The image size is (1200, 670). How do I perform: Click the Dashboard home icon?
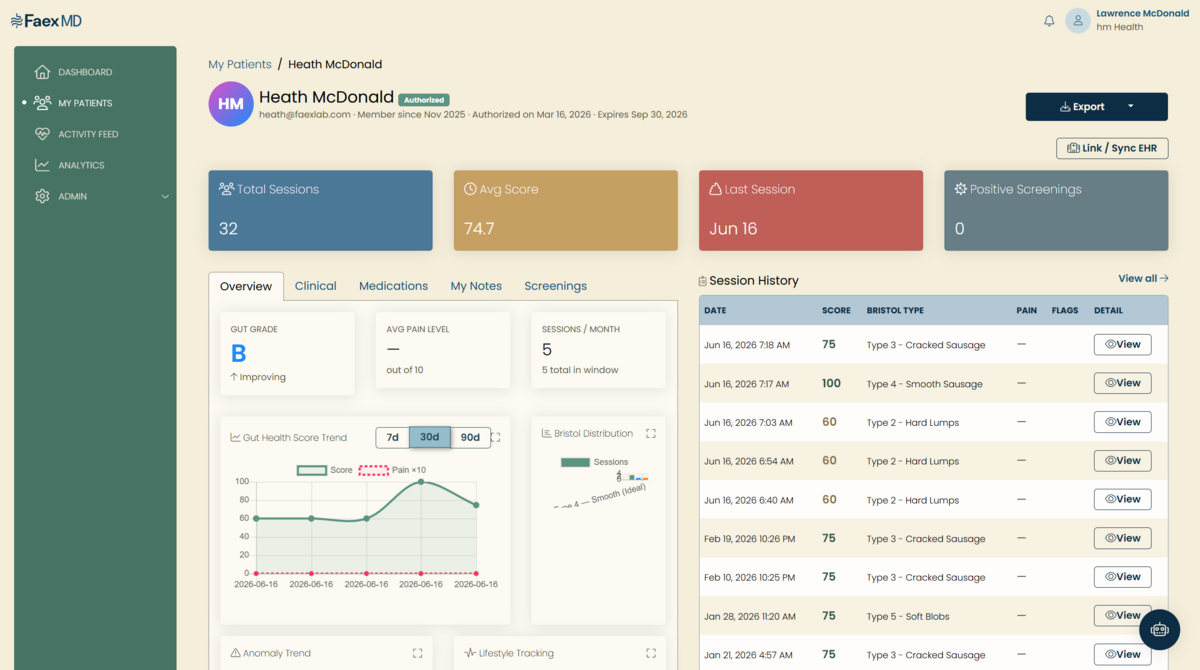[42, 72]
